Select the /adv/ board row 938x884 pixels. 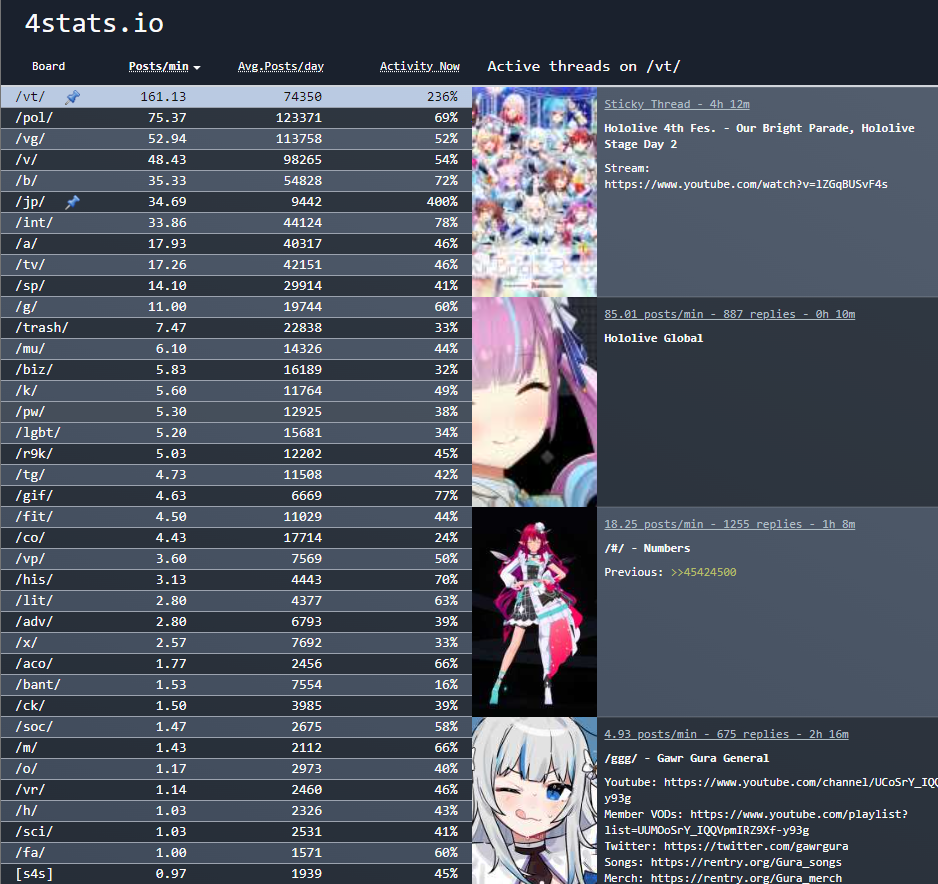[x=236, y=622]
